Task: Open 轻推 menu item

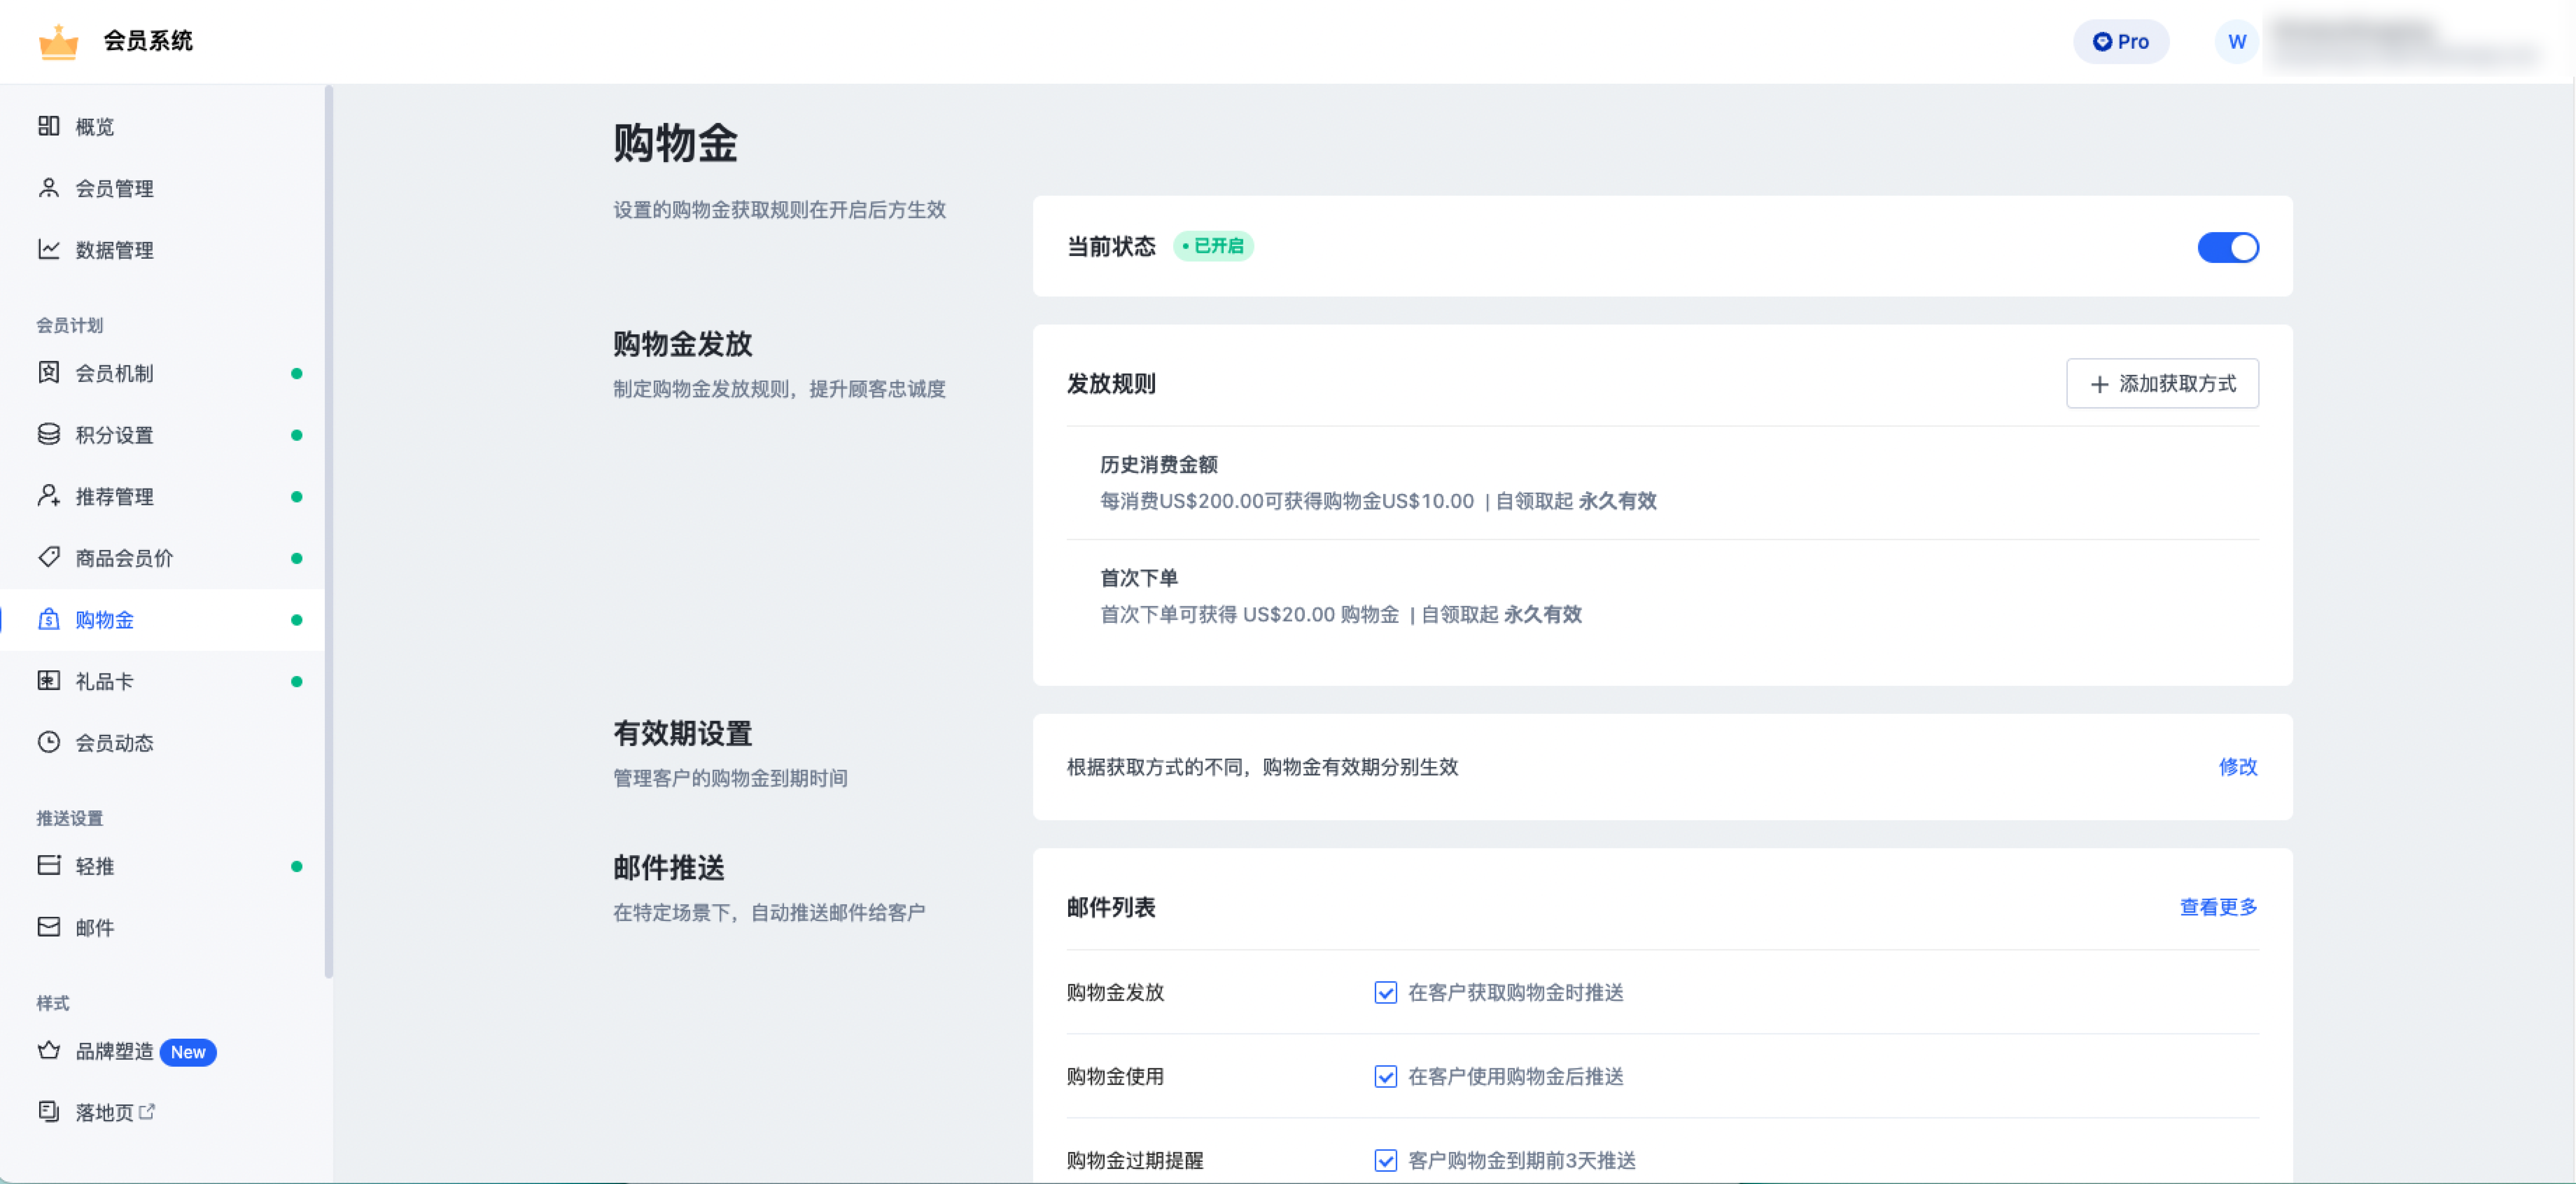Action: 162,866
